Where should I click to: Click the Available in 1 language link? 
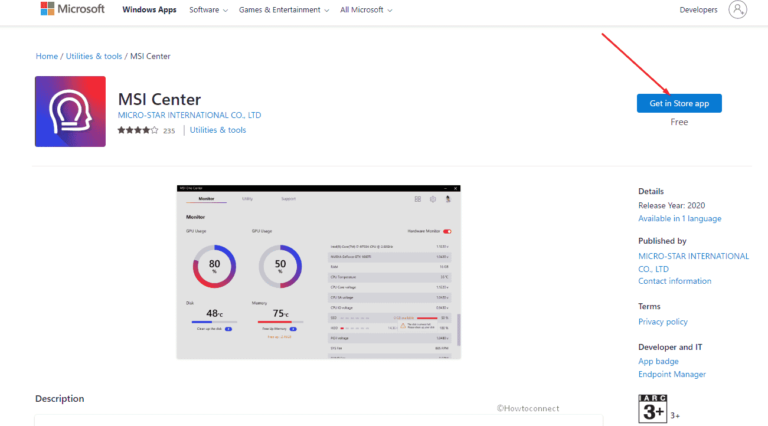[x=679, y=218]
